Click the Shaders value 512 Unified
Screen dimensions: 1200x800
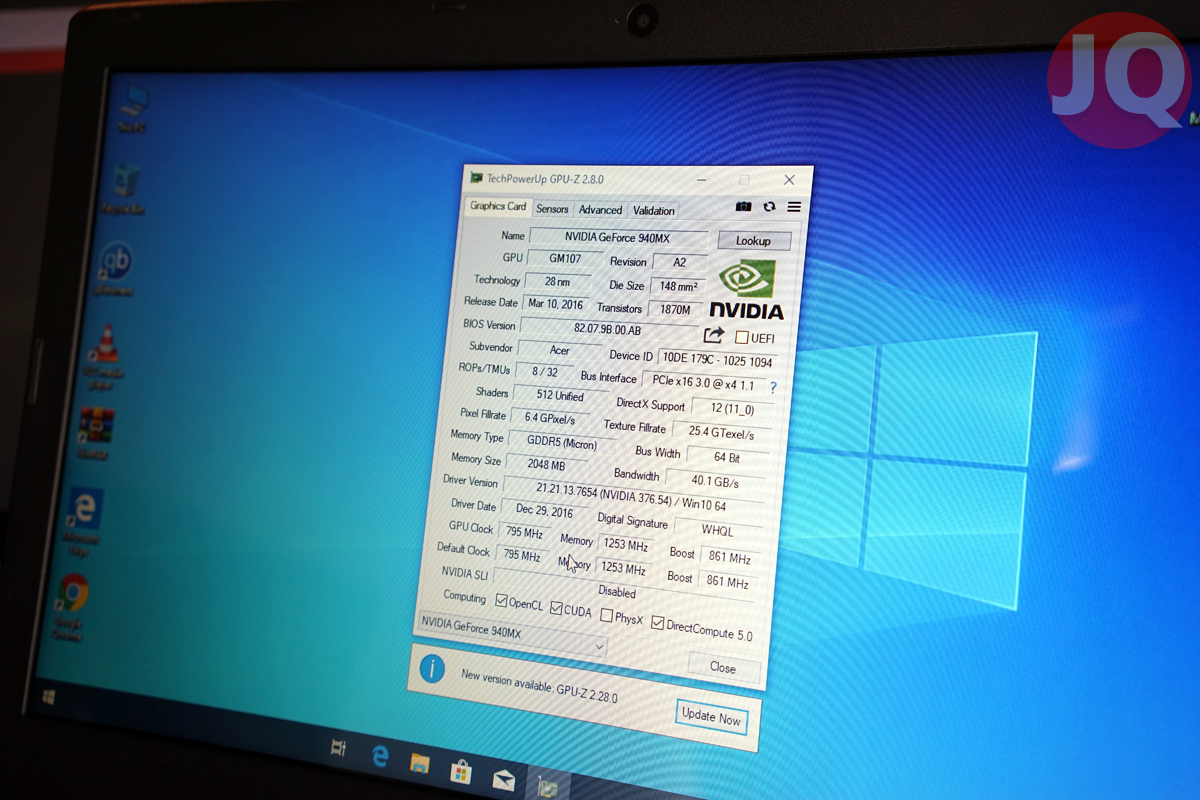pos(558,395)
